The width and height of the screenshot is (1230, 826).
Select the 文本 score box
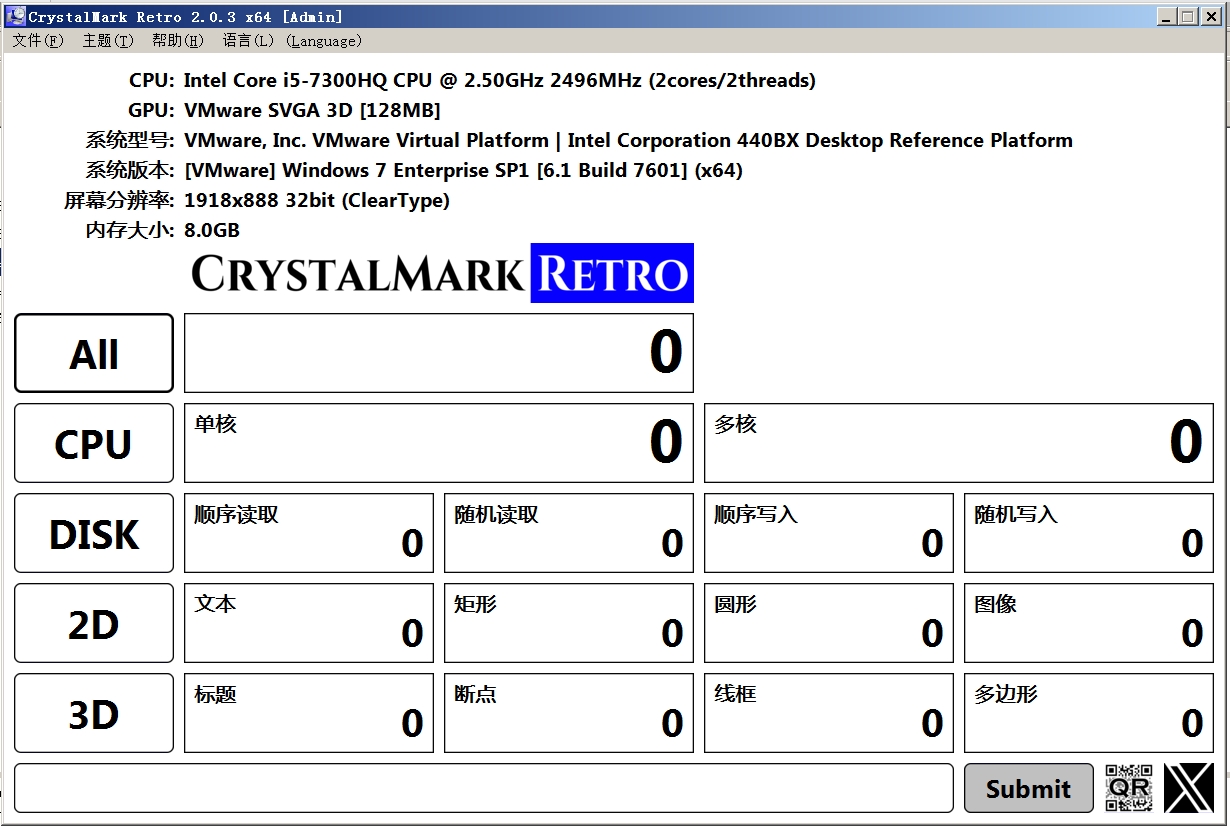coord(309,623)
